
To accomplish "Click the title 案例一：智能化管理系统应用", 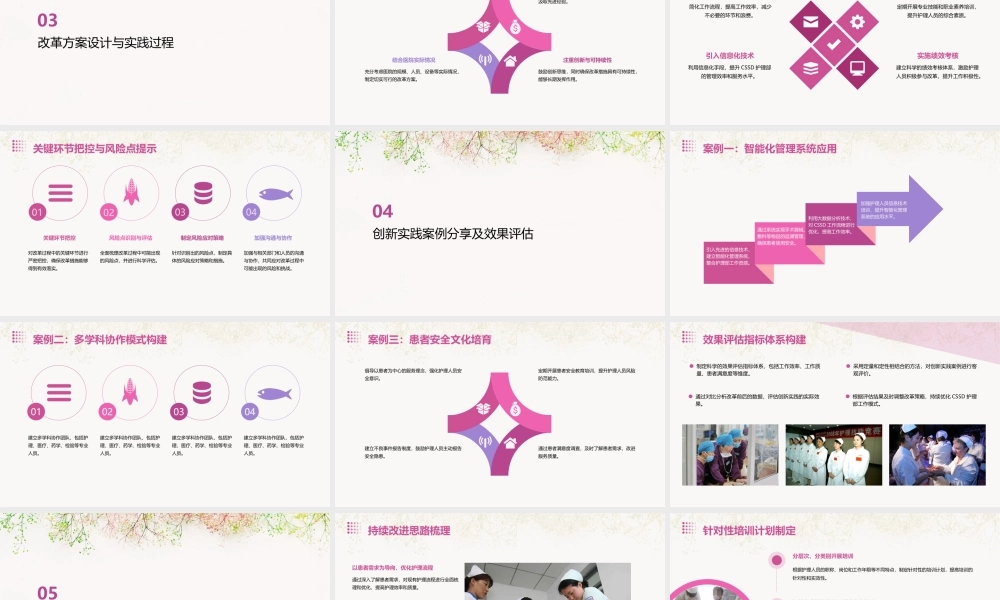I will click(769, 149).
